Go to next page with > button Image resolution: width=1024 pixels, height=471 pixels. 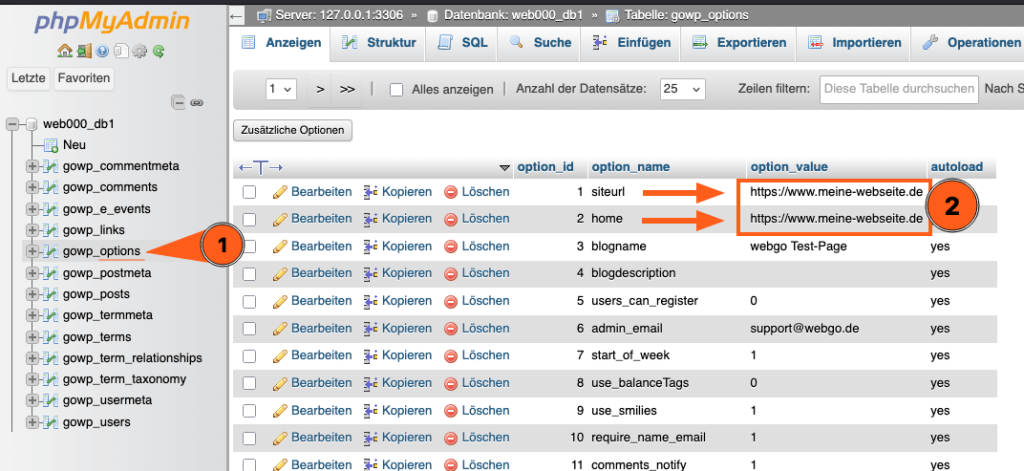pyautogui.click(x=320, y=89)
